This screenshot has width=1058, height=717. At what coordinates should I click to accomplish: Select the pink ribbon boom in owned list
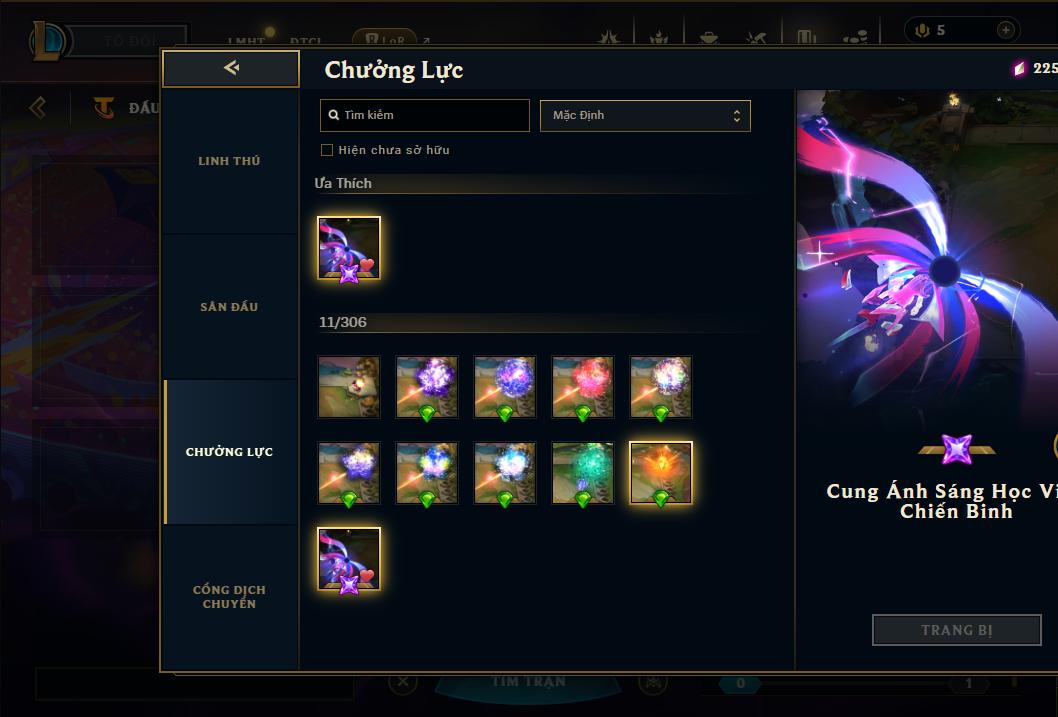click(x=349, y=558)
